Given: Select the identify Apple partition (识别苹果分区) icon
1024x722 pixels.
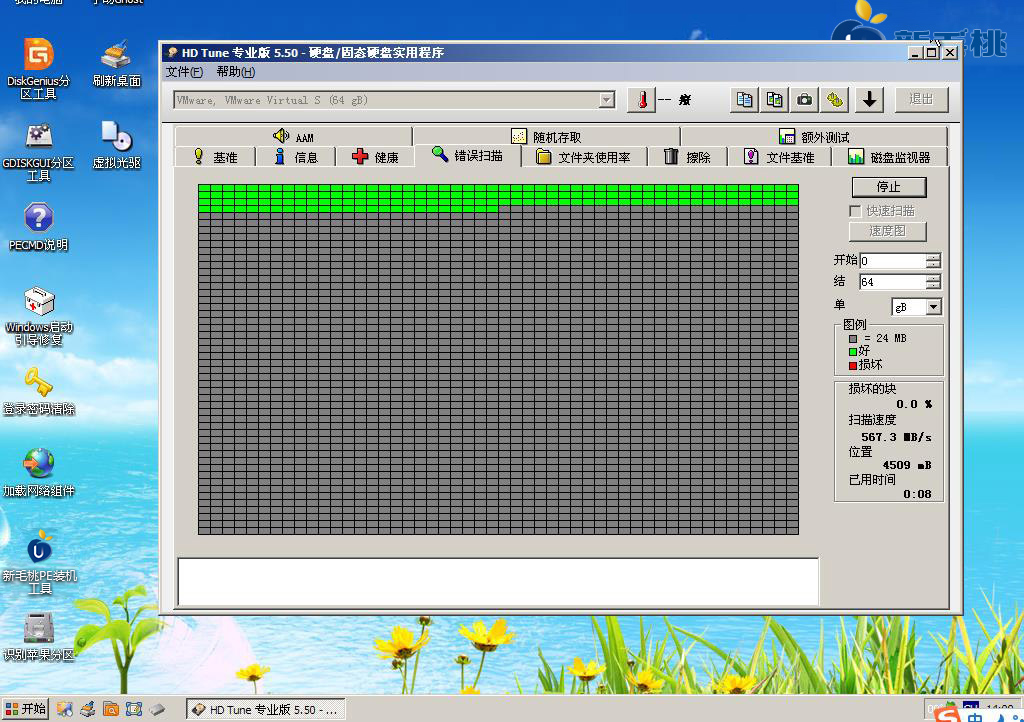Looking at the screenshot, I should [39, 637].
